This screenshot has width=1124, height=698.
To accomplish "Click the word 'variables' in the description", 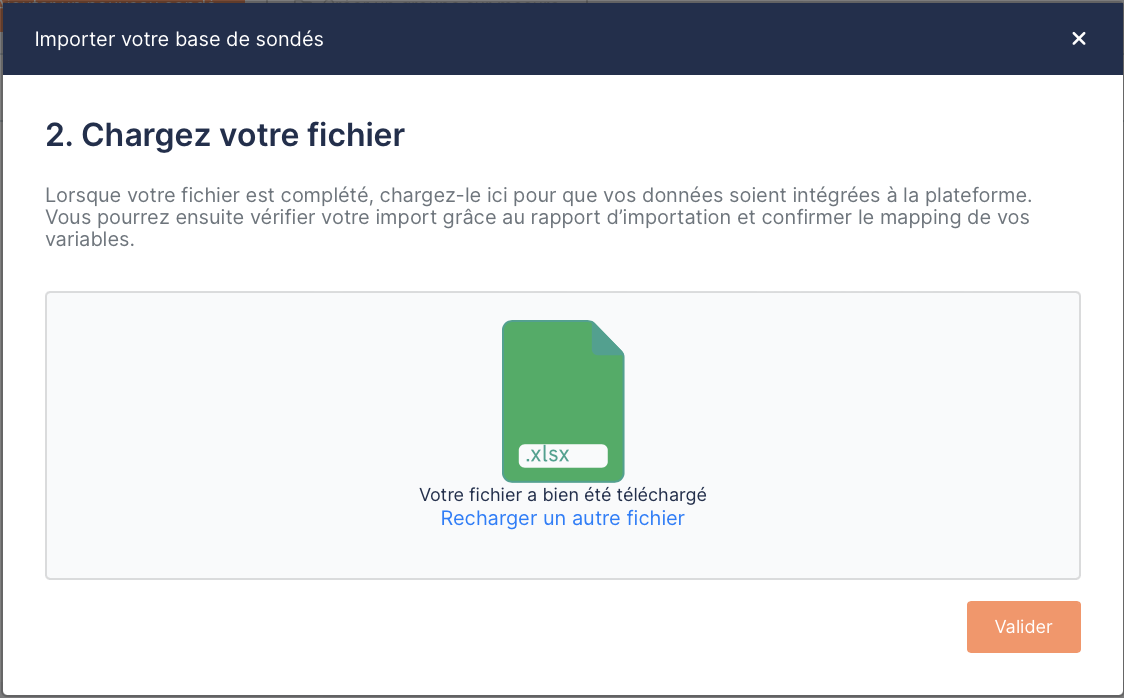I will pos(89,240).
